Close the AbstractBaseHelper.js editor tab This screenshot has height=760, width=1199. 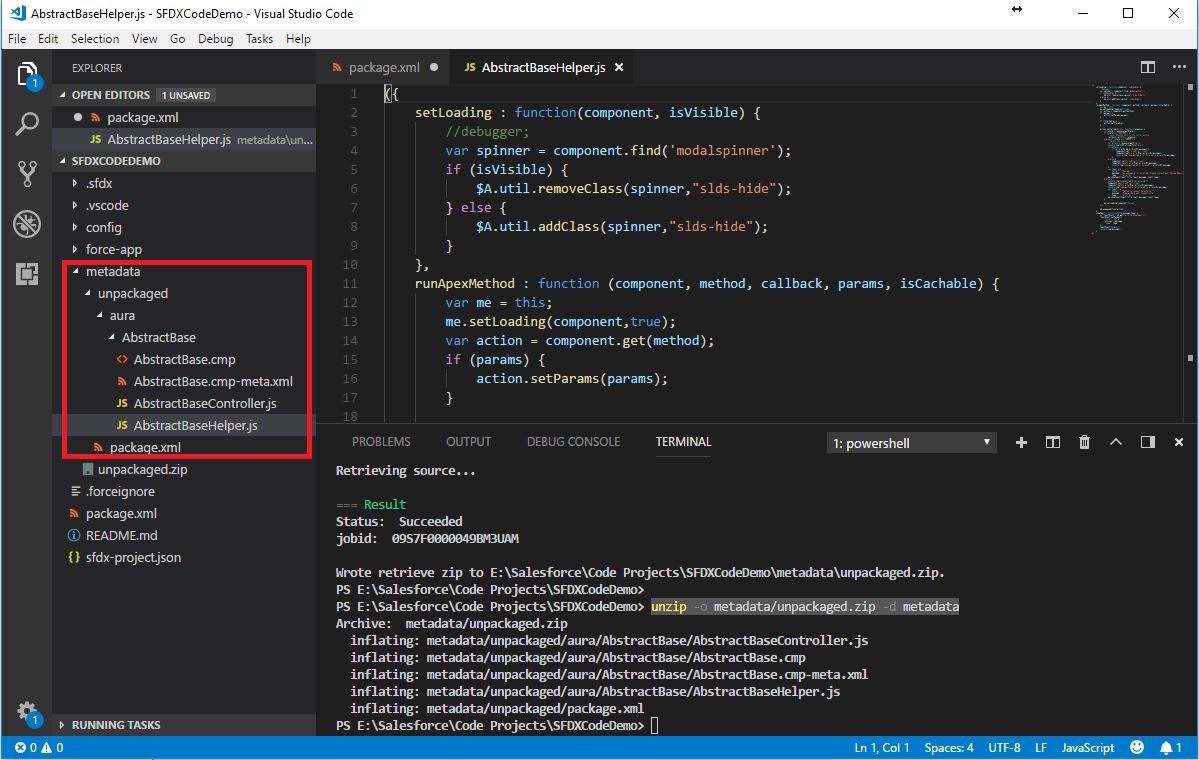(619, 67)
